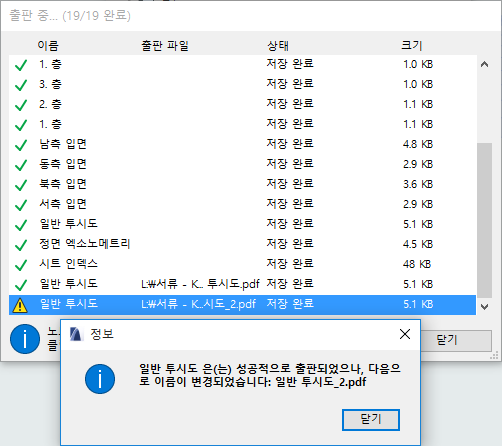Click the green checkmark beside 서측 입면
Screen dimensions: 502x446
pyautogui.click(x=21, y=205)
